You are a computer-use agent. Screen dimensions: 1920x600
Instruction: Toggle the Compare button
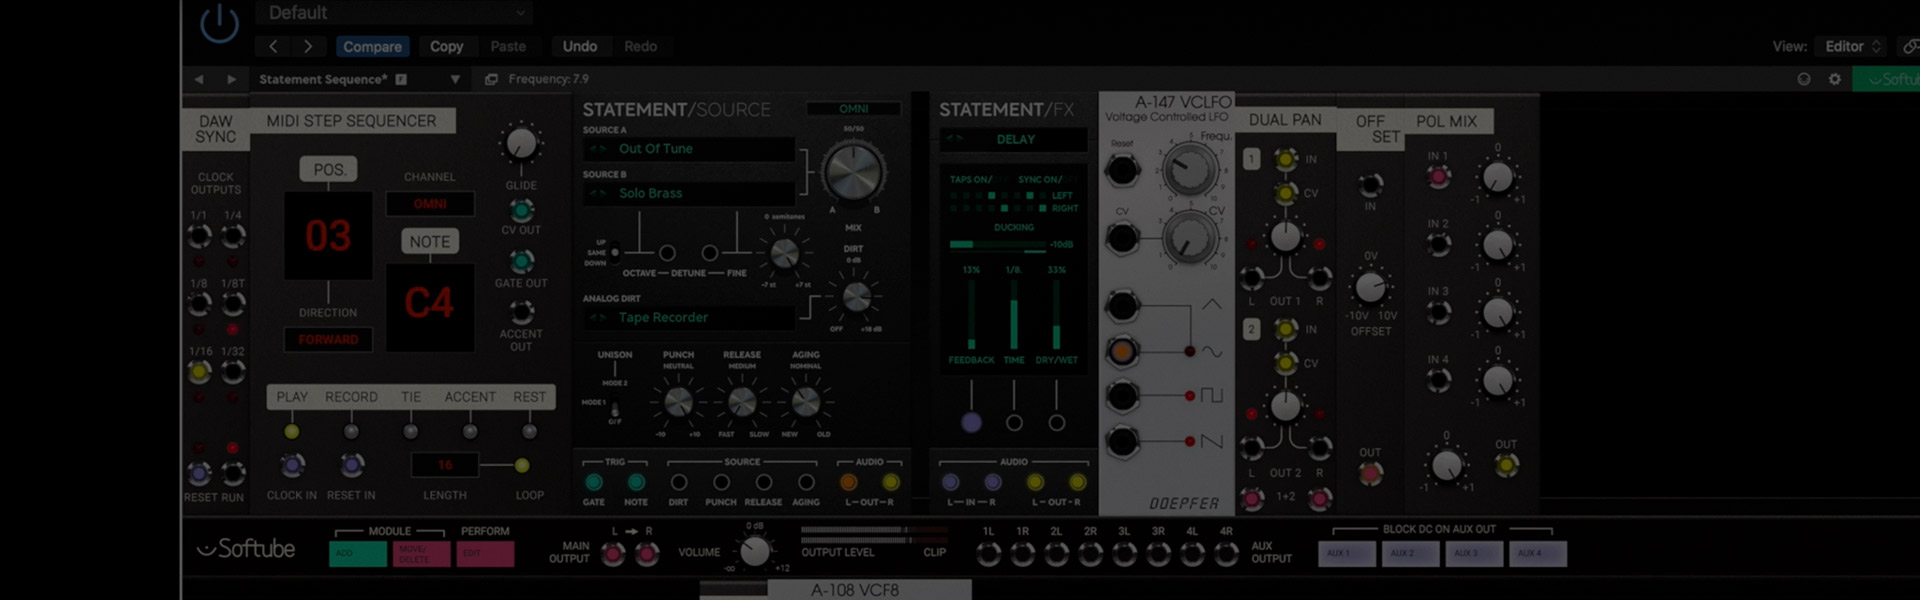tap(372, 46)
